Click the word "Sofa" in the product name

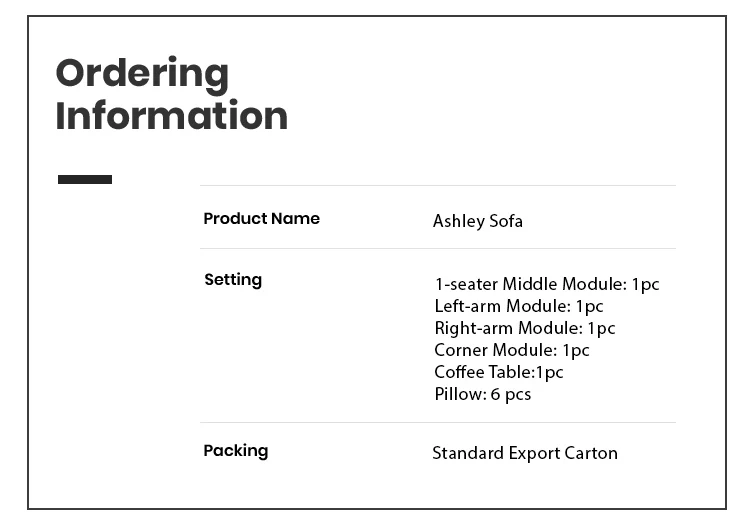tap(506, 221)
